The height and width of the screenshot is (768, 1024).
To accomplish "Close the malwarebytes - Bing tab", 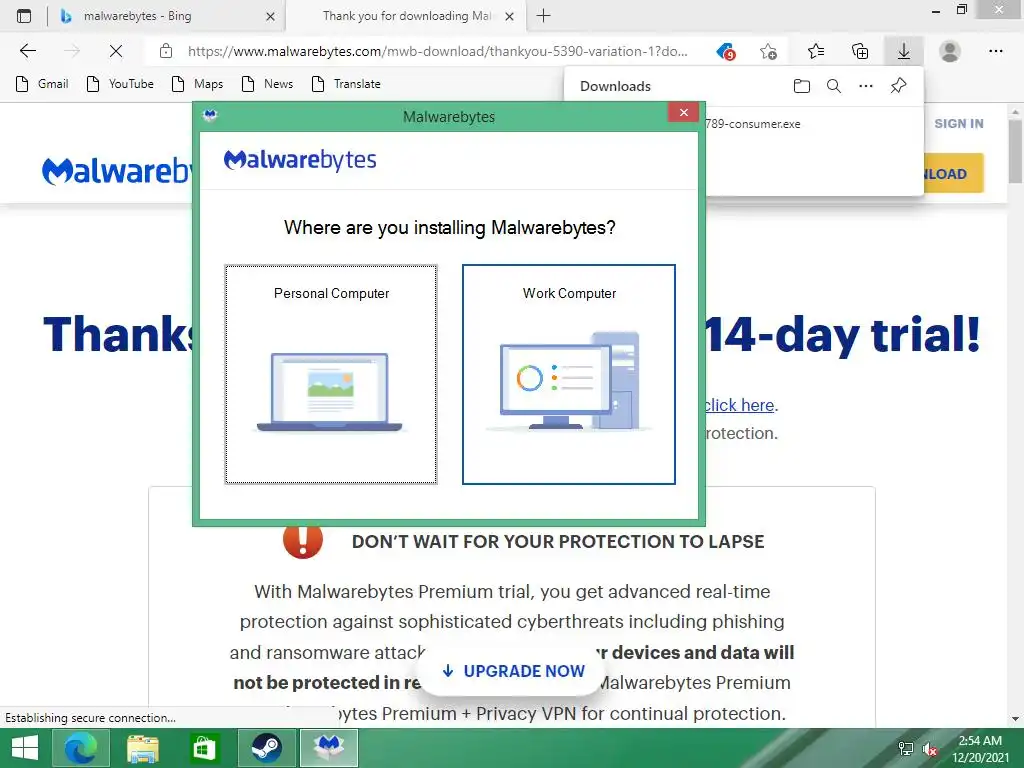I will point(270,16).
